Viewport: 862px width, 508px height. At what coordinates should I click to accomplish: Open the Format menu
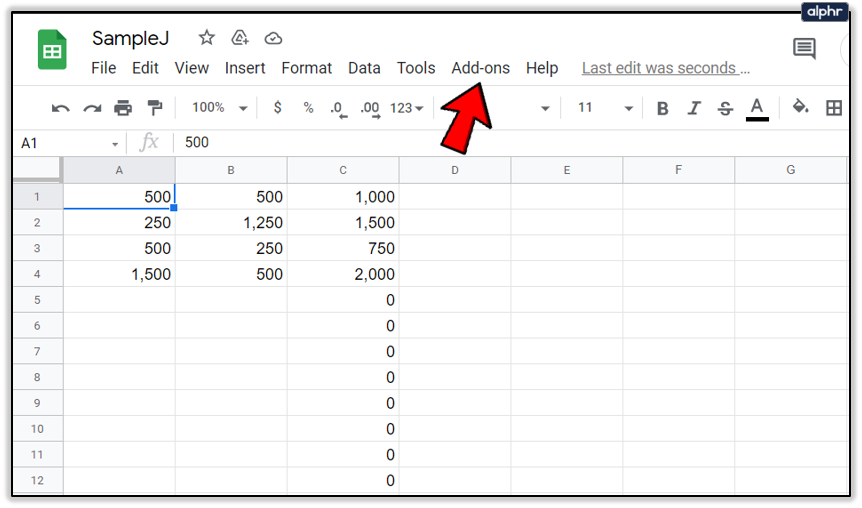click(x=307, y=68)
